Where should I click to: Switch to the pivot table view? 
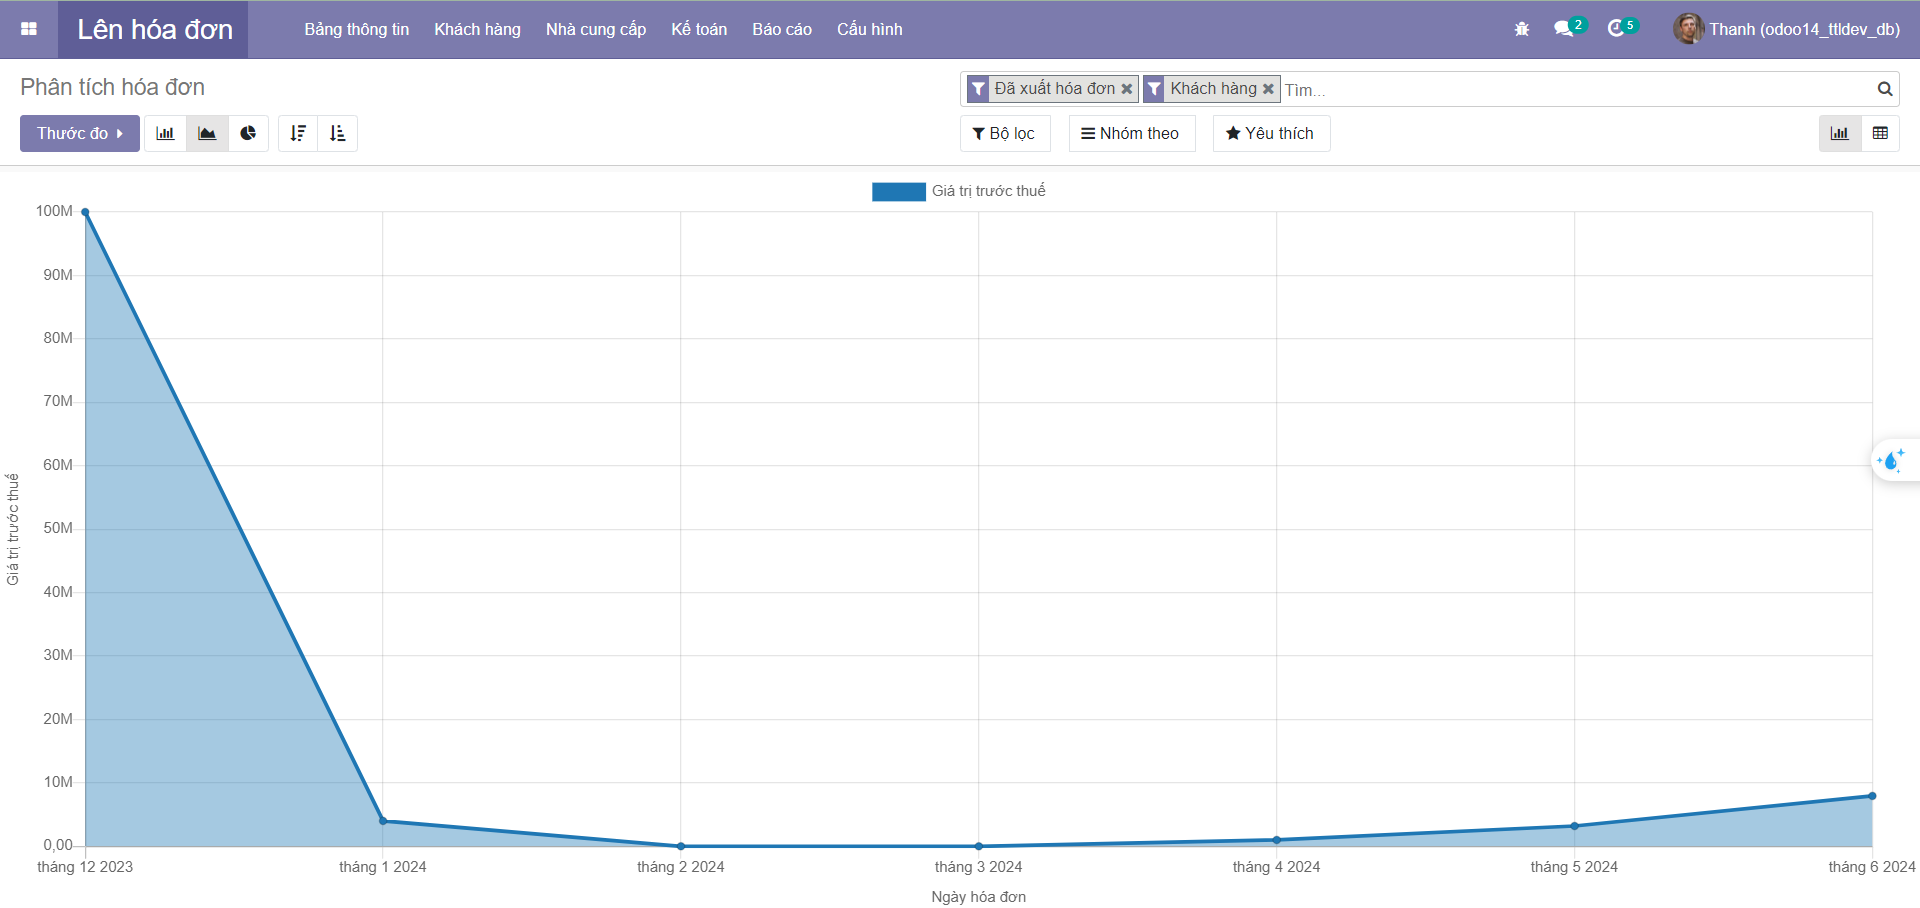1880,133
